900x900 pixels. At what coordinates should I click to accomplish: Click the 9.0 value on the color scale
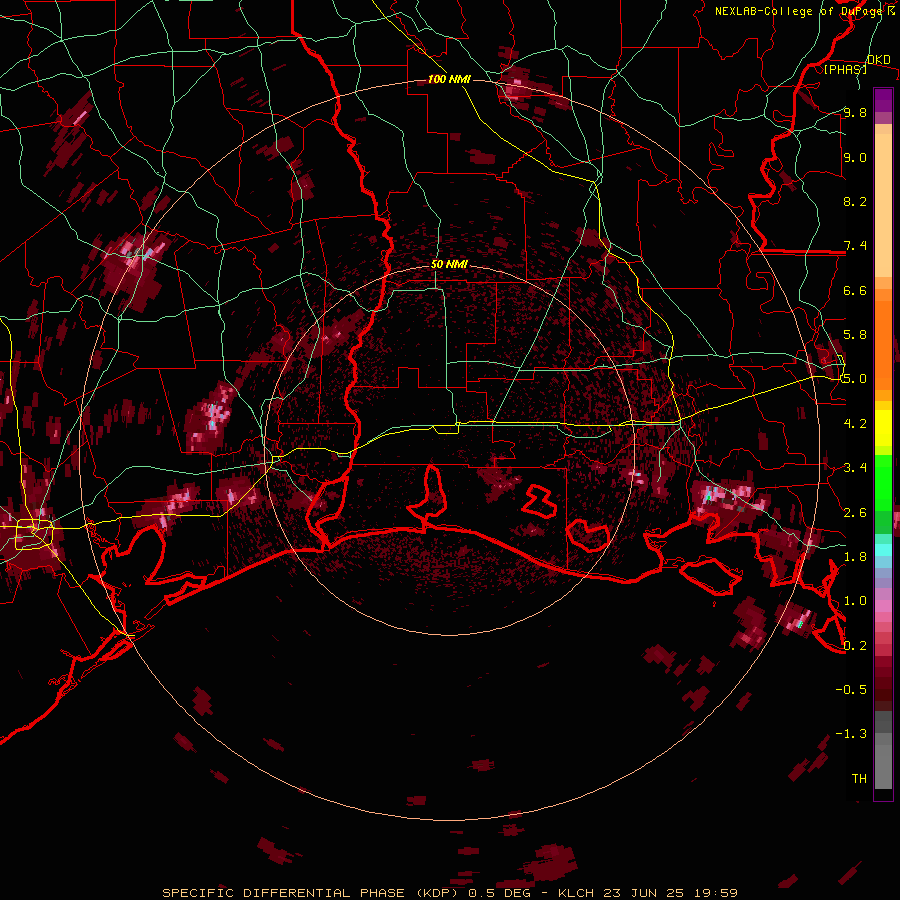click(855, 157)
